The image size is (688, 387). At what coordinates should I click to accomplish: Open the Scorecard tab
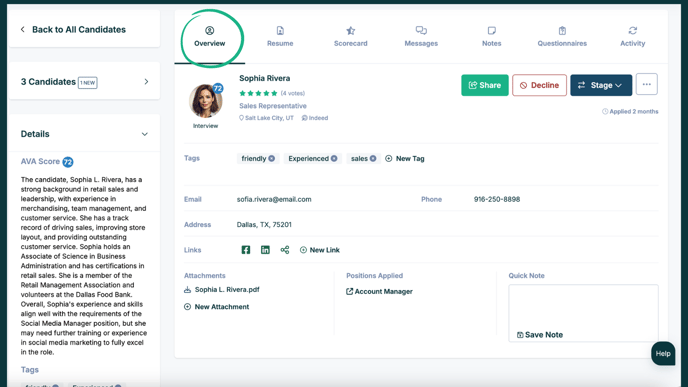click(x=351, y=37)
